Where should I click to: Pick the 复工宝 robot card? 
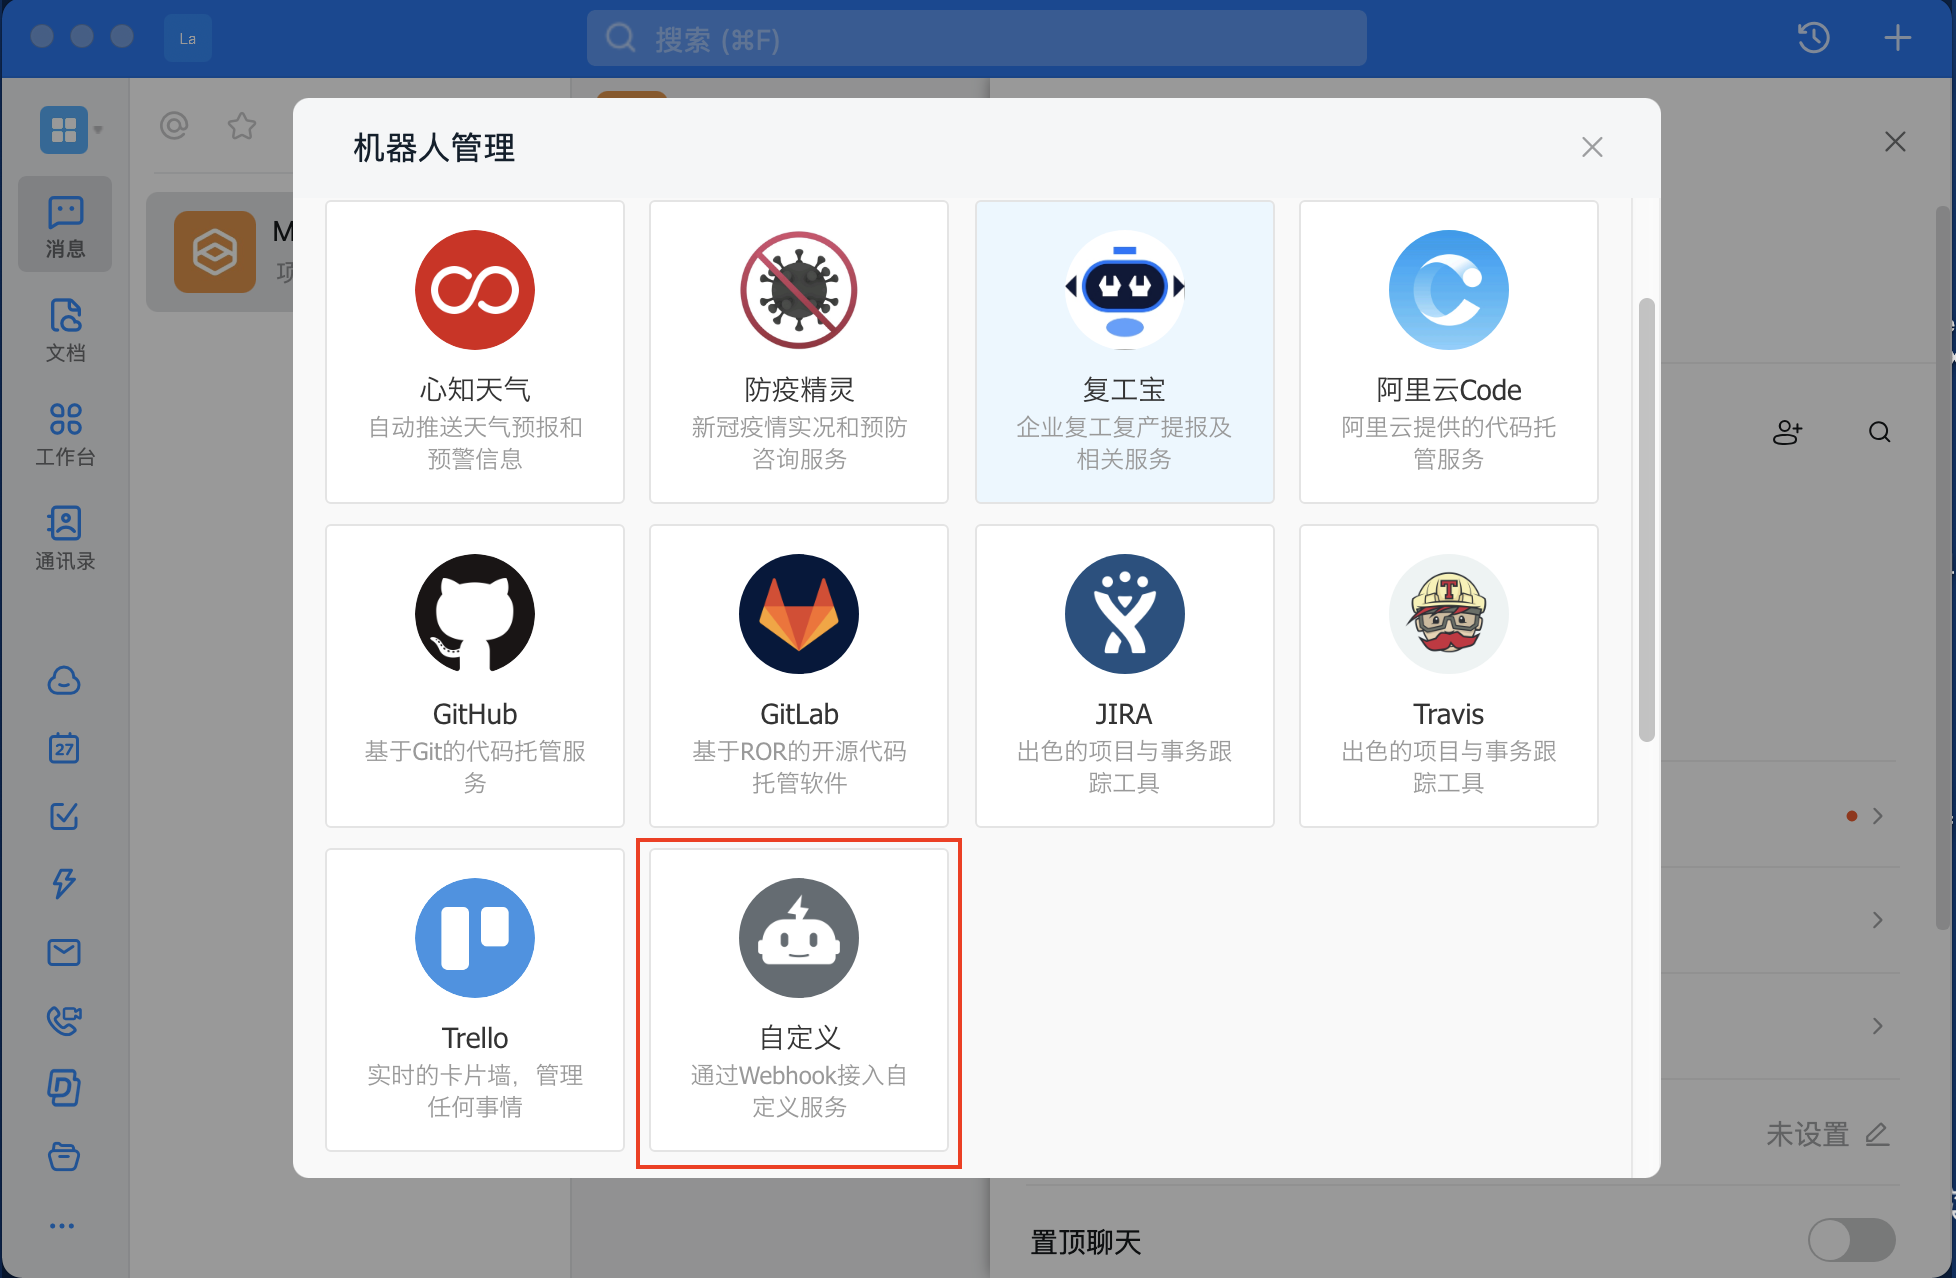[1124, 352]
